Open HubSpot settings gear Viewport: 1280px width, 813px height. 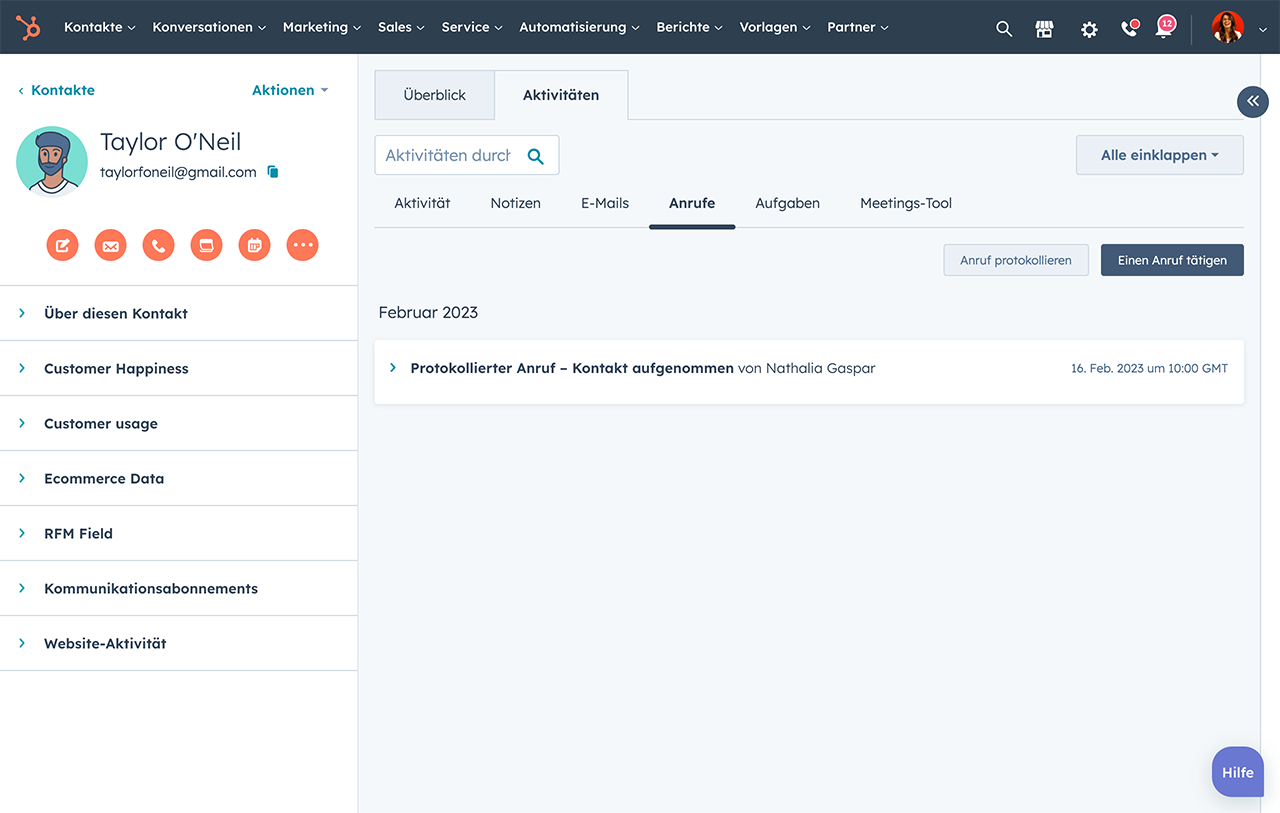(1088, 29)
